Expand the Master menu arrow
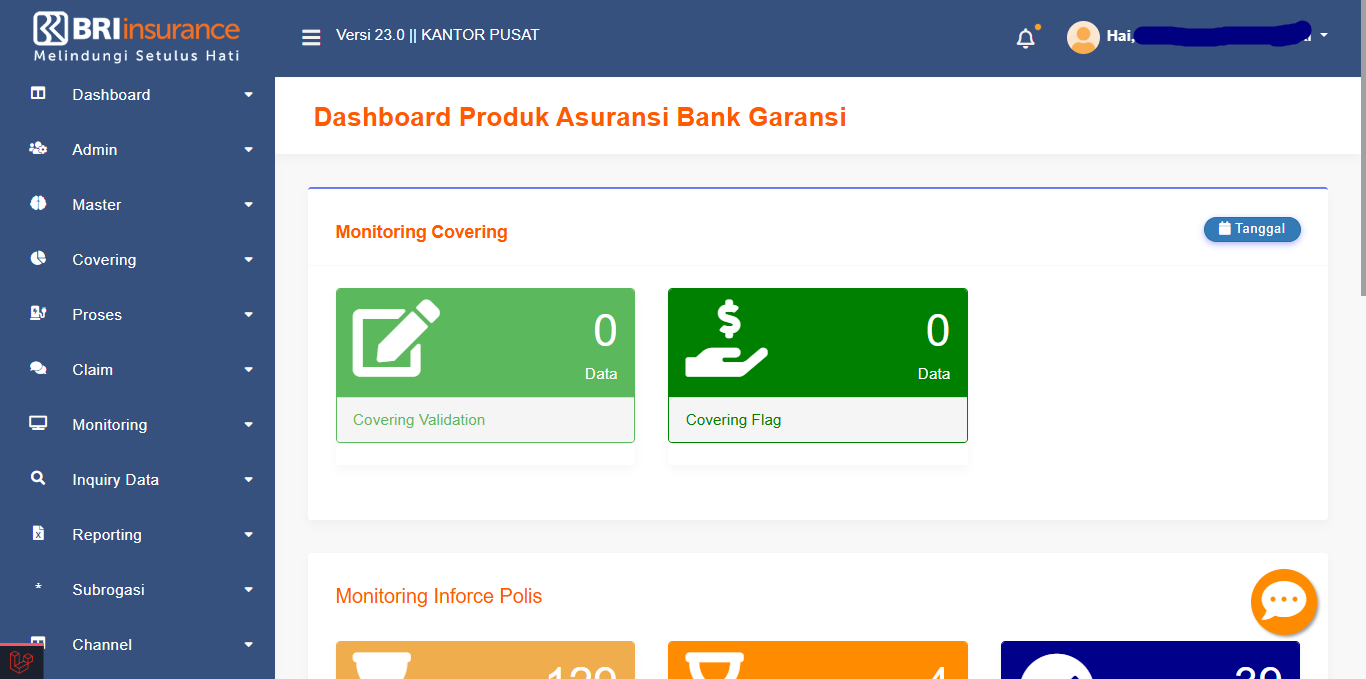Image resolution: width=1366 pixels, height=679 pixels. (x=249, y=205)
